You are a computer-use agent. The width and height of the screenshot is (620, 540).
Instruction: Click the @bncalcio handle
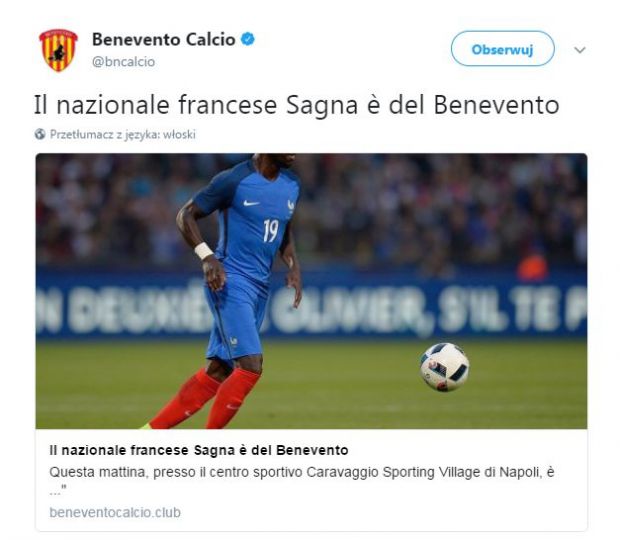[123, 62]
